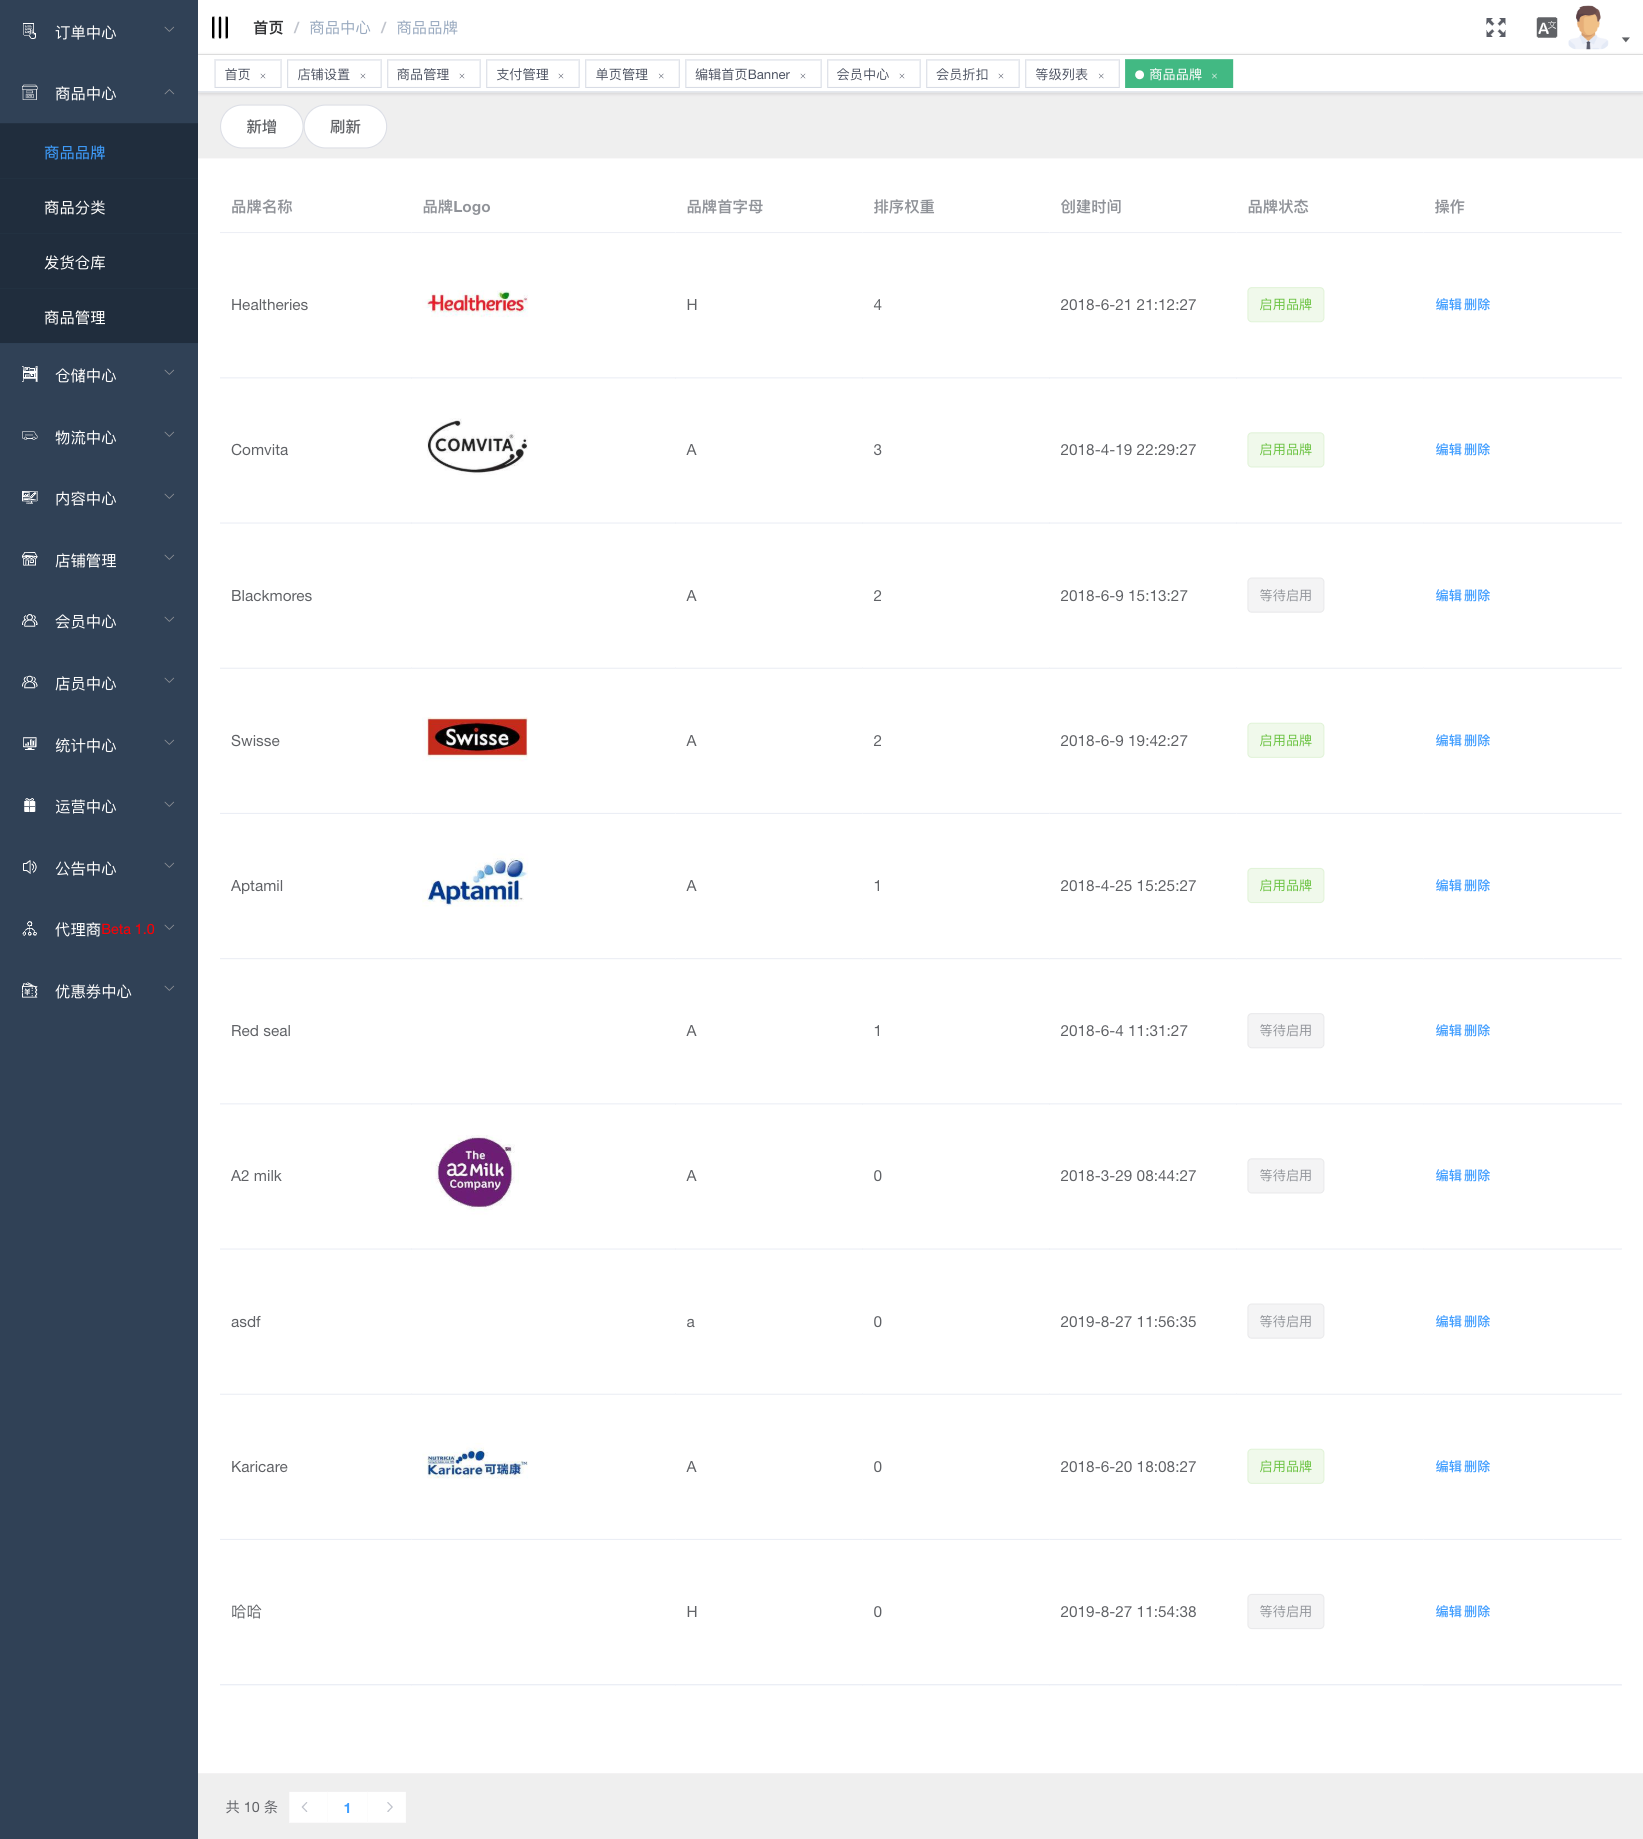Screen dimensions: 1643x1839
Task: Close the 编辑首页Banner tab
Action: [803, 76]
